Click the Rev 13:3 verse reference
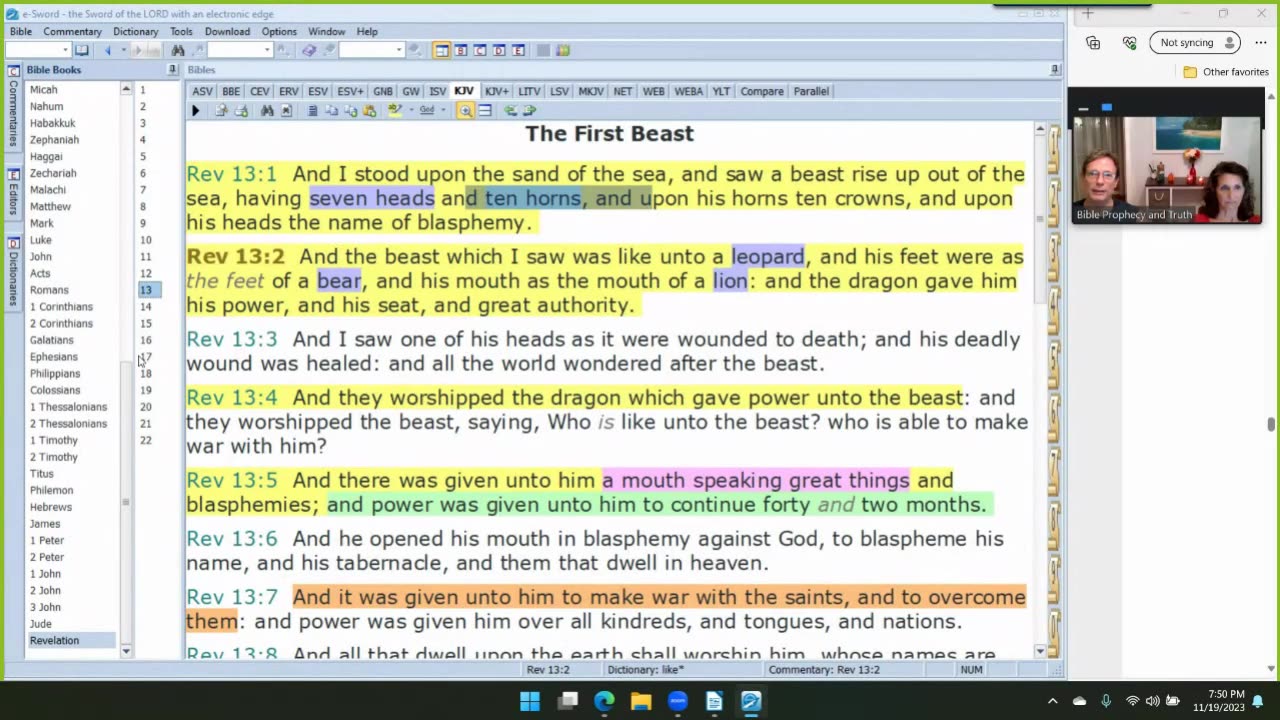 point(232,339)
